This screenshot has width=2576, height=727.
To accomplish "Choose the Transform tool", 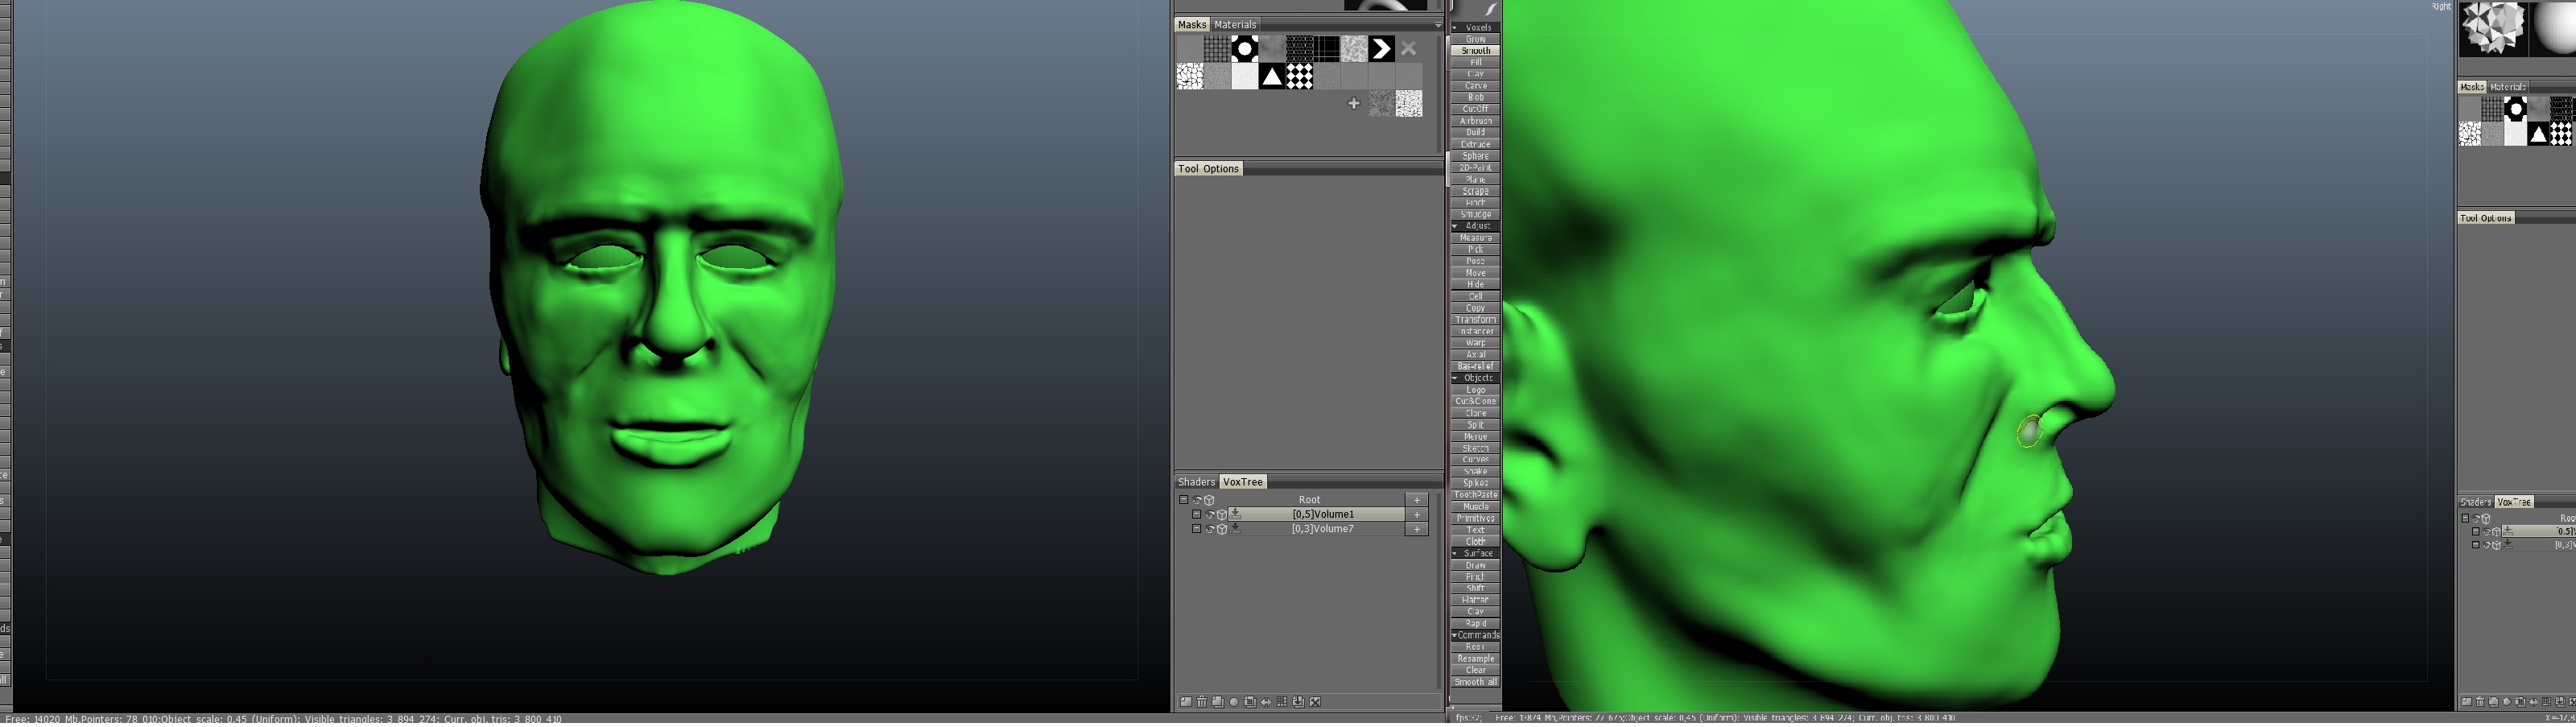I will click(x=1475, y=320).
